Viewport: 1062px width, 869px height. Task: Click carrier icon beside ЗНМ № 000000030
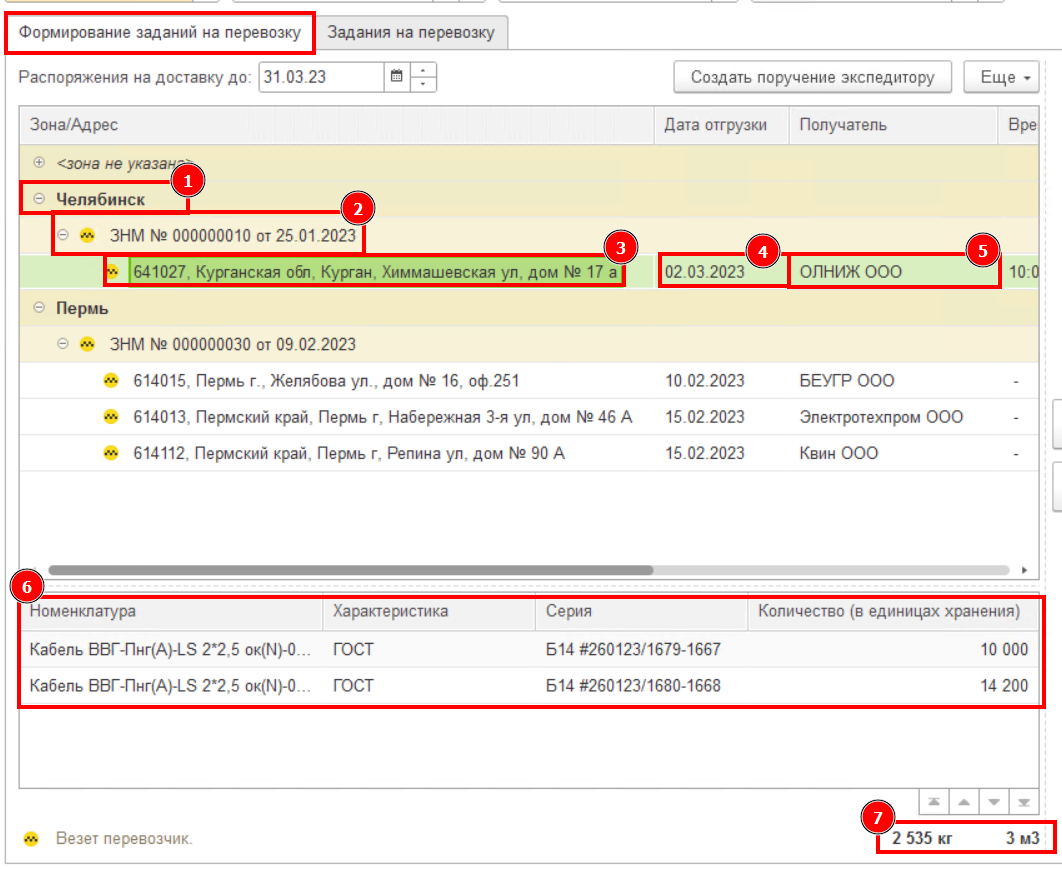pyautogui.click(x=87, y=344)
